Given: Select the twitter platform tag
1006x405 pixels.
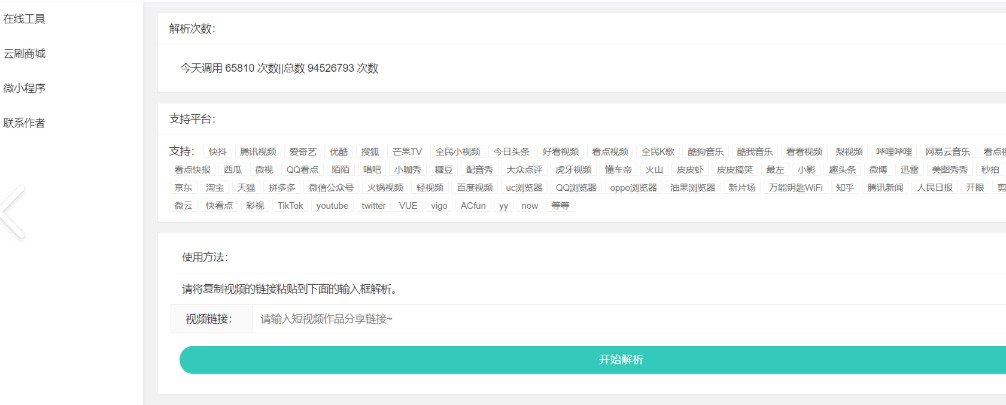Looking at the screenshot, I should [373, 205].
